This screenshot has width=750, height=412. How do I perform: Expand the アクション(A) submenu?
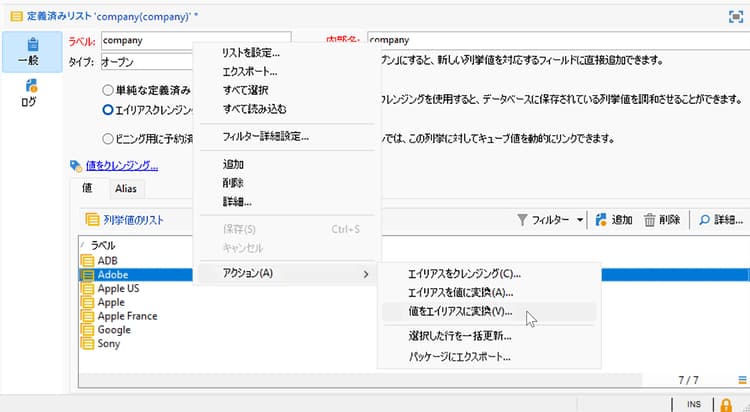point(287,273)
